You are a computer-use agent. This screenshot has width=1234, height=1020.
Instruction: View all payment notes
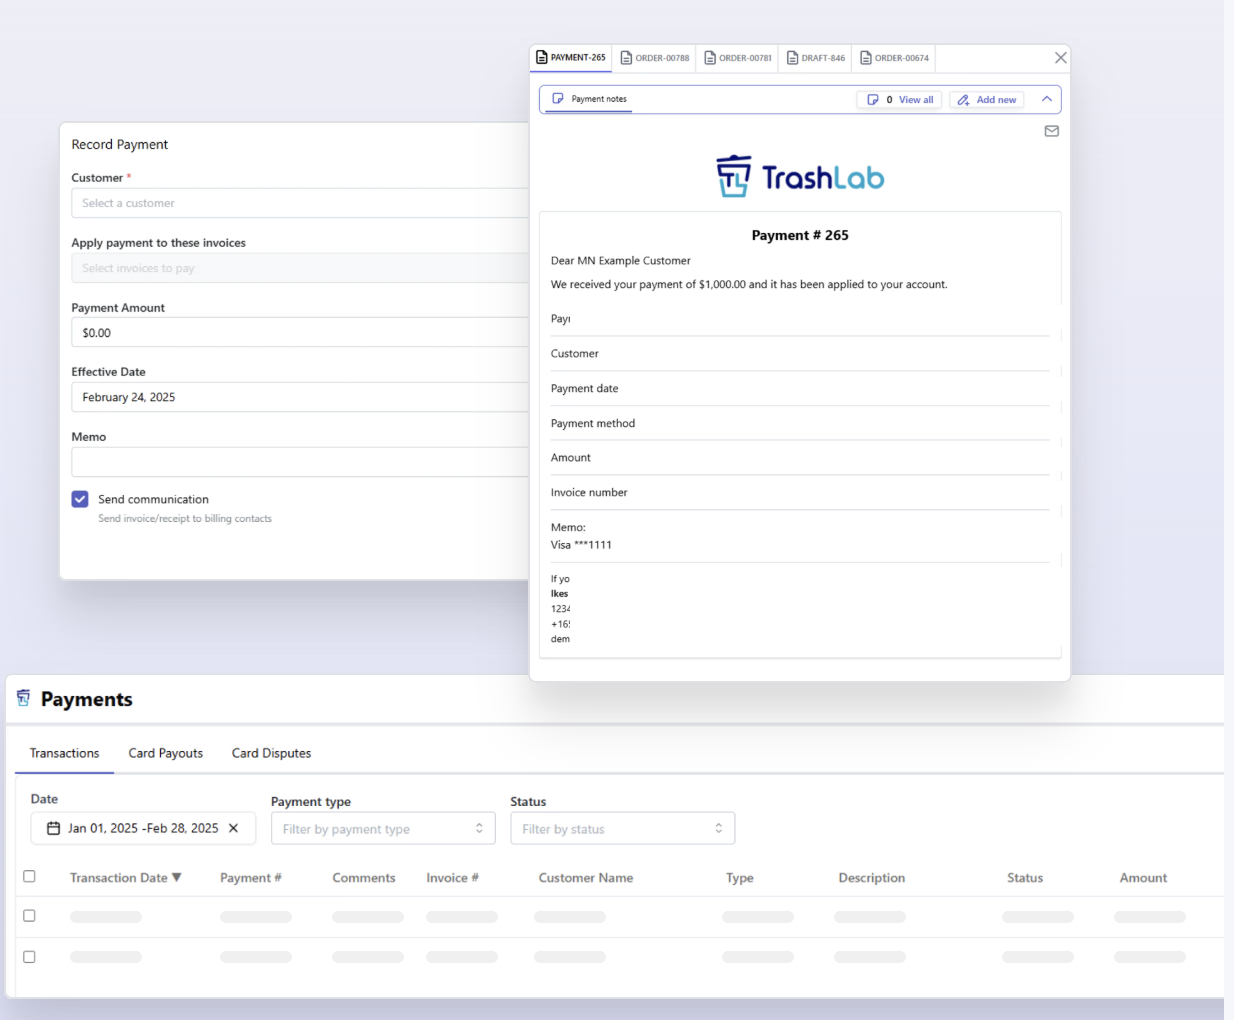point(899,100)
